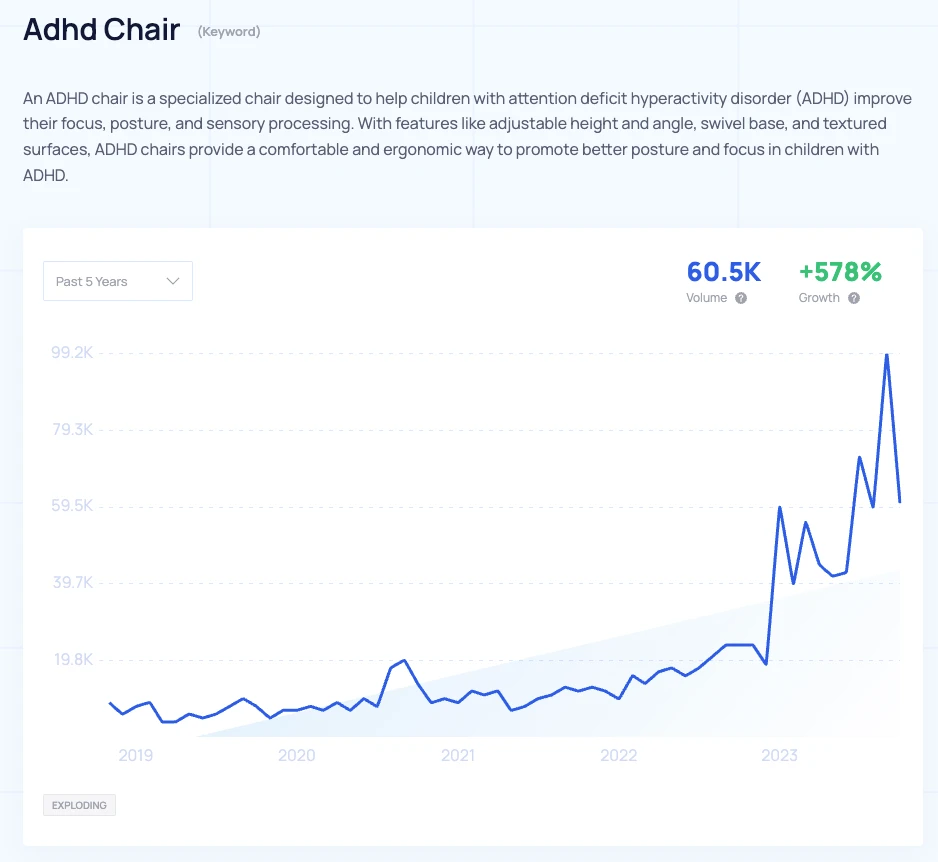
Task: Click the 59.5K y-axis label
Action: click(72, 506)
